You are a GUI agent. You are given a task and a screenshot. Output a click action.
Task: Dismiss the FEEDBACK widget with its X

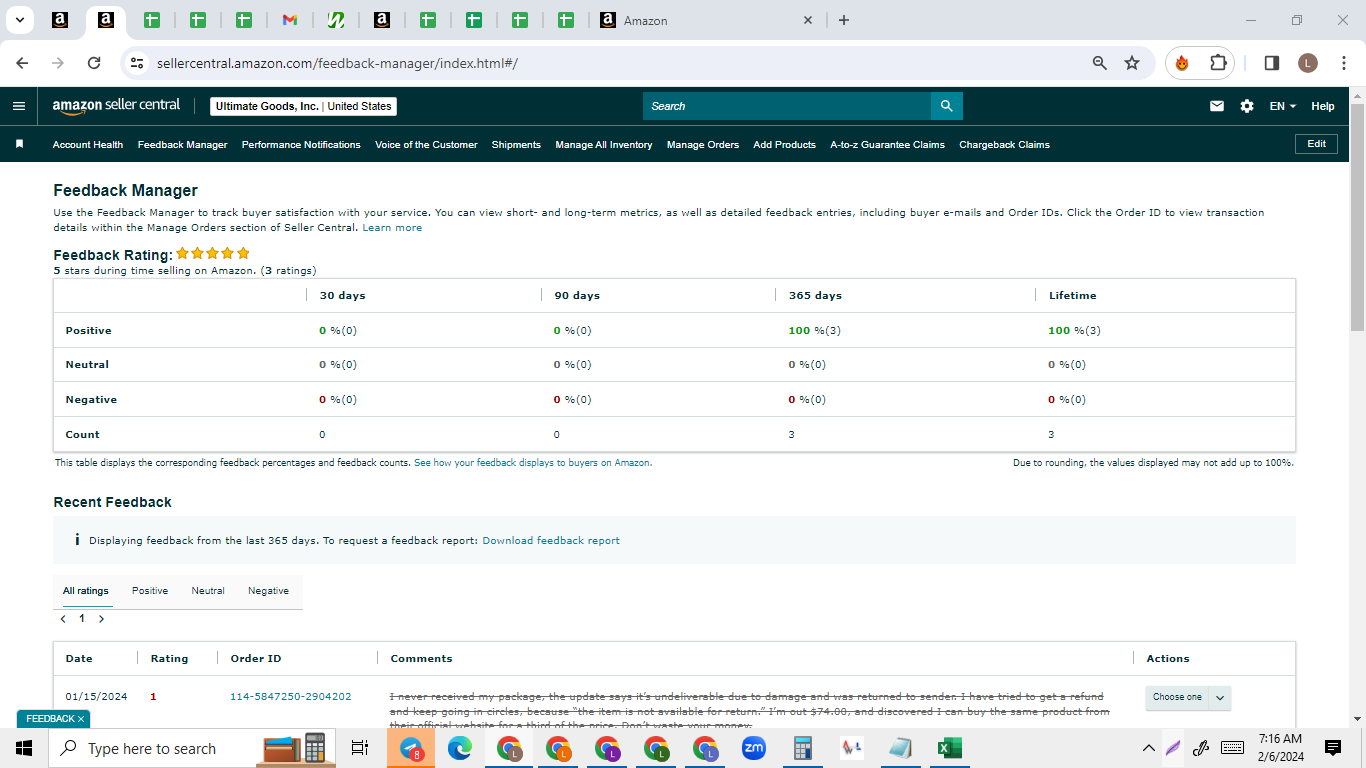[81, 719]
